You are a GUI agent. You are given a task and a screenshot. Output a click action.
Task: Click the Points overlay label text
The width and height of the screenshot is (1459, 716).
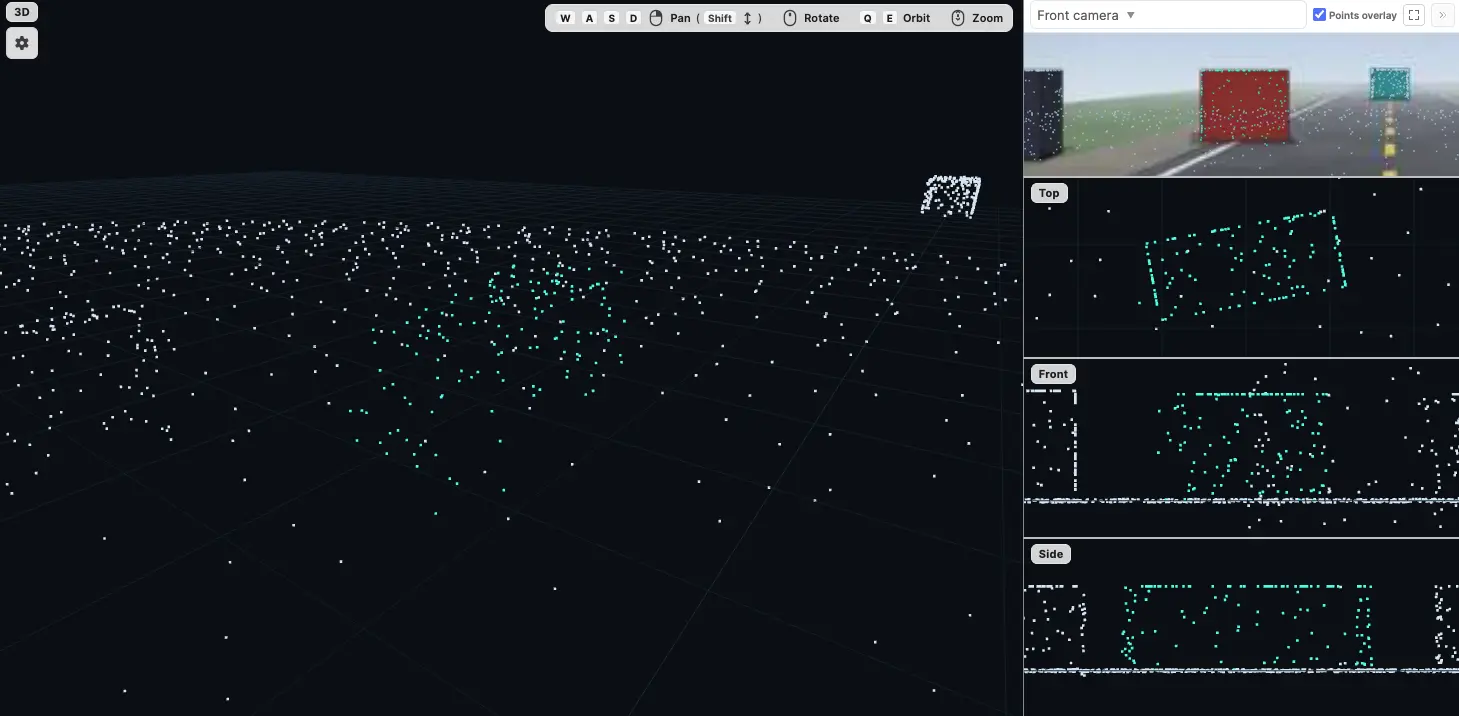pos(1363,15)
